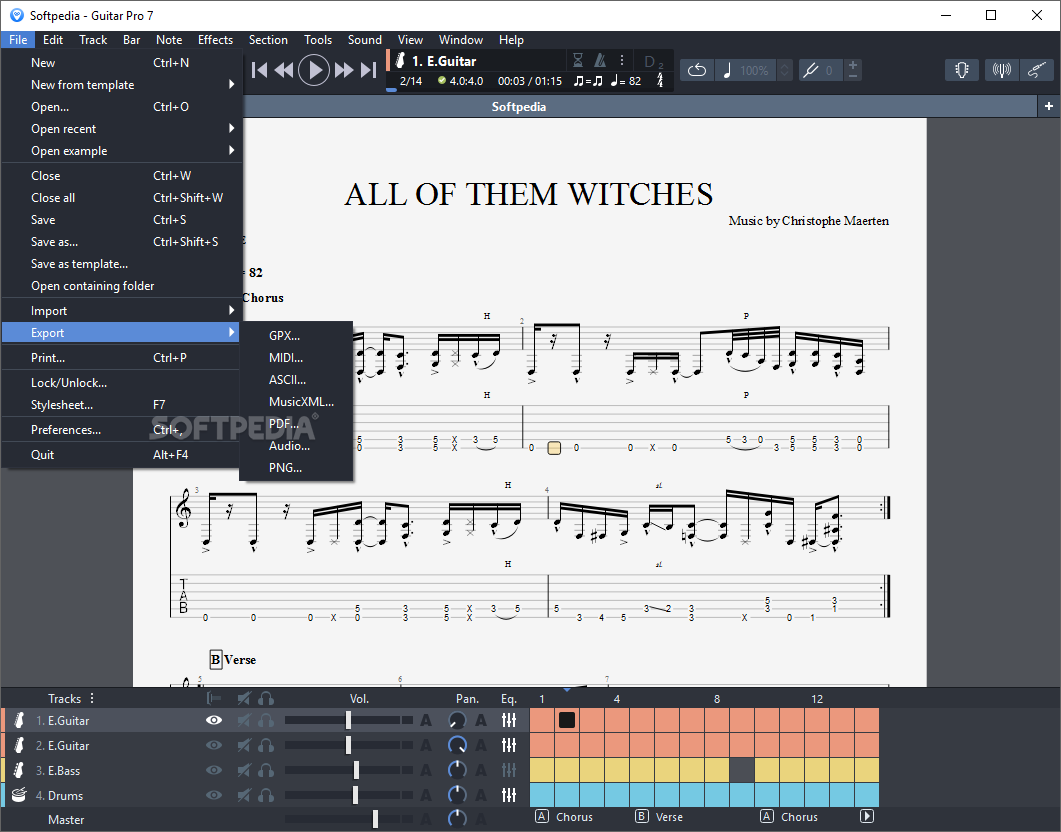Open the Effects menu in menu bar

click(x=215, y=40)
